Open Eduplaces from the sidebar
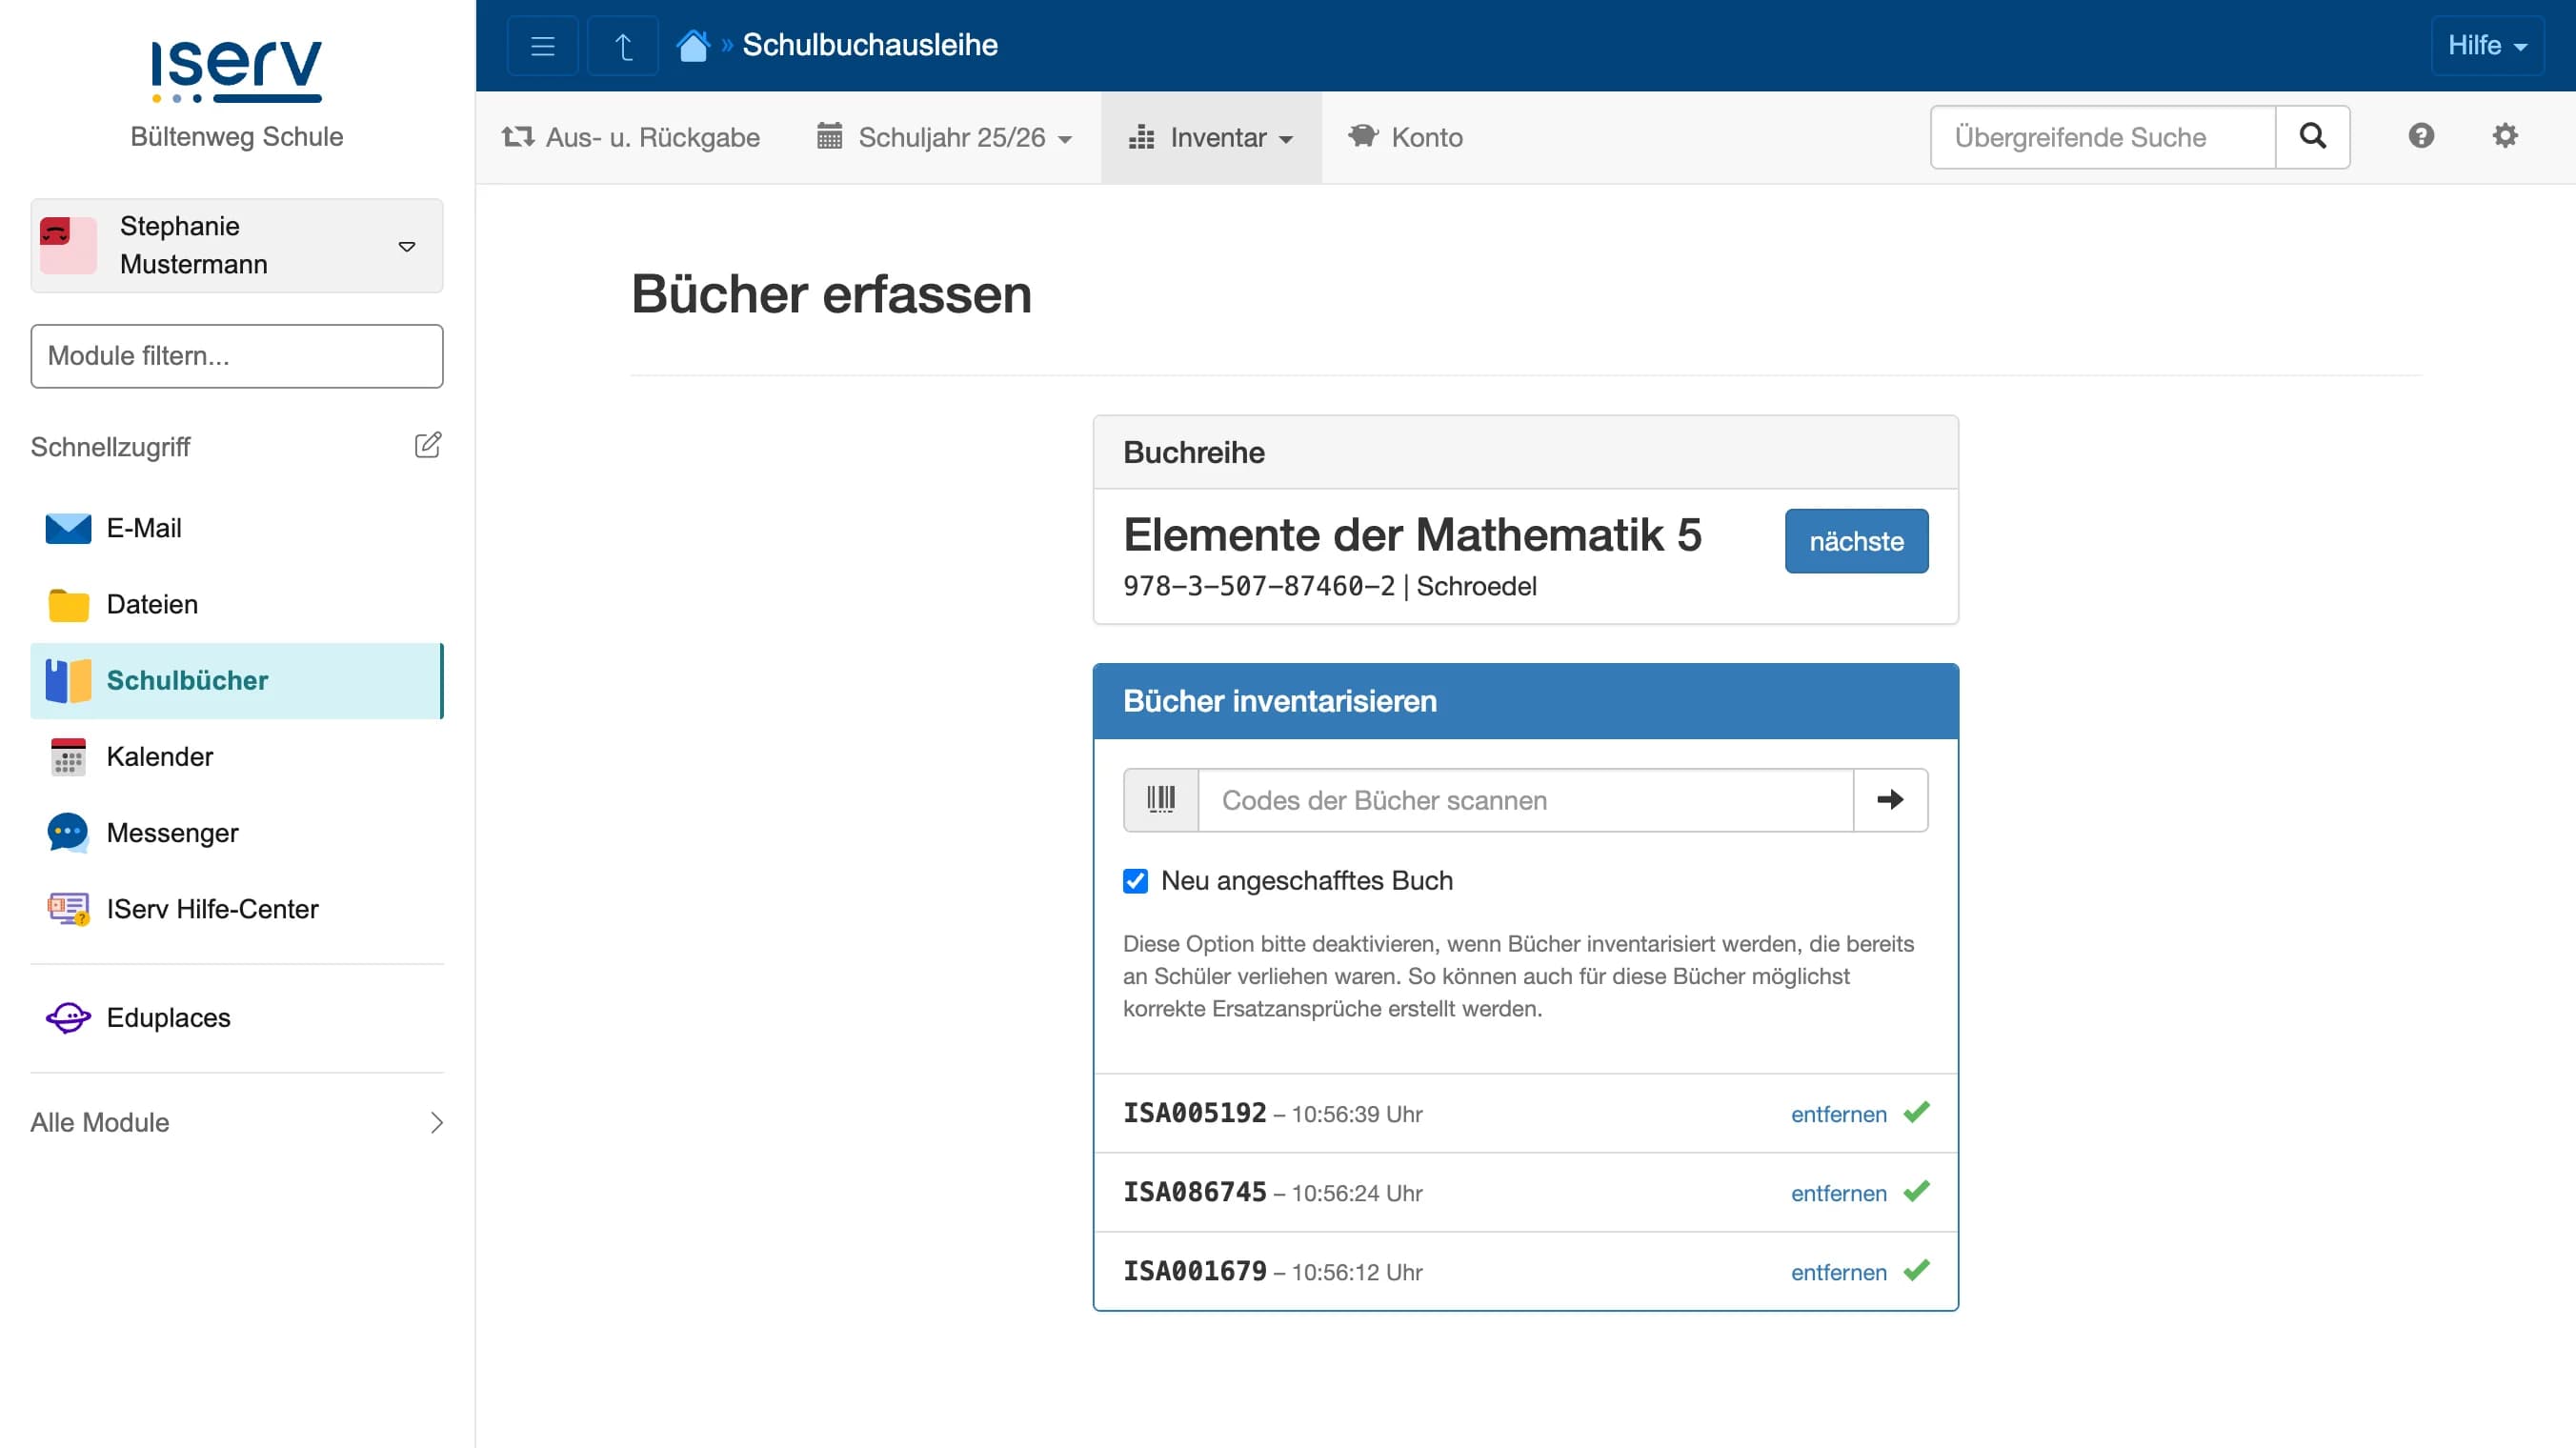 [168, 1017]
